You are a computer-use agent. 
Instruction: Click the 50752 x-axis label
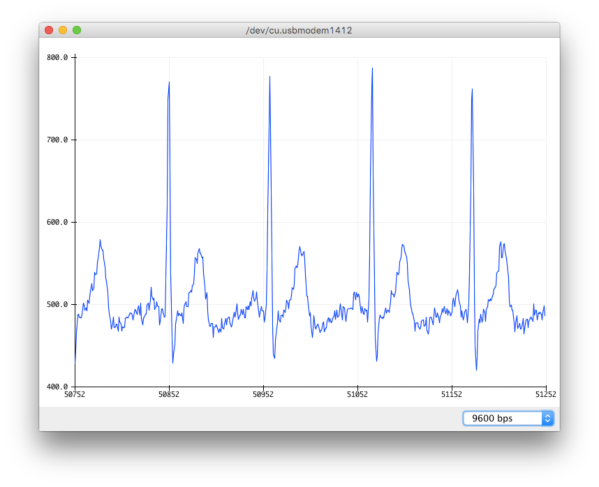[75, 394]
